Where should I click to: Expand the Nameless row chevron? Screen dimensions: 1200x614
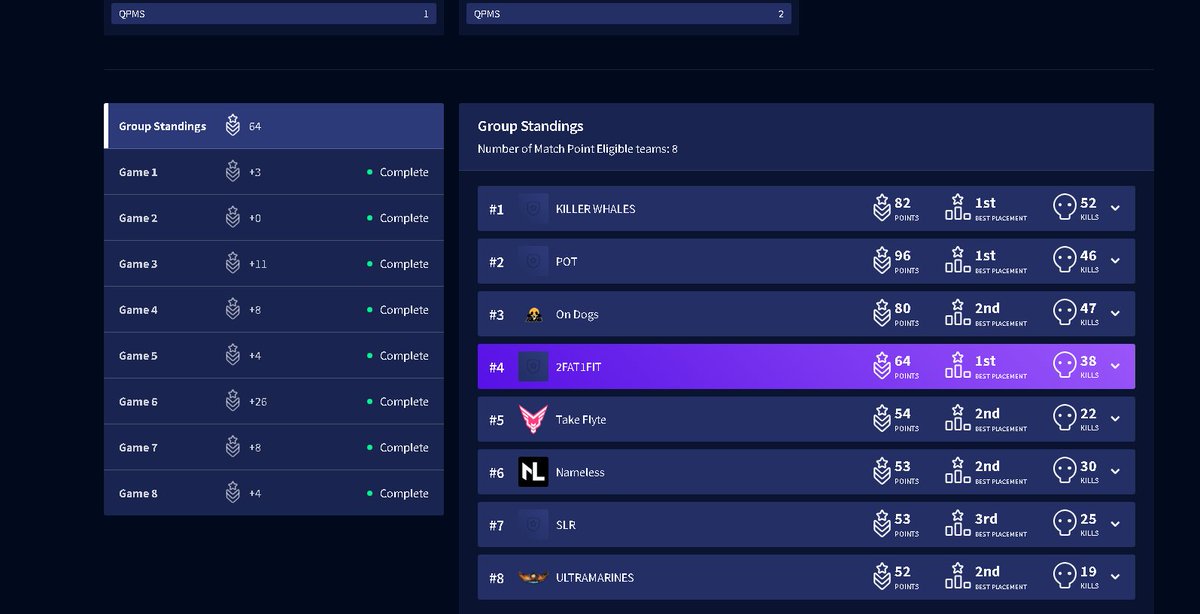pos(1115,472)
